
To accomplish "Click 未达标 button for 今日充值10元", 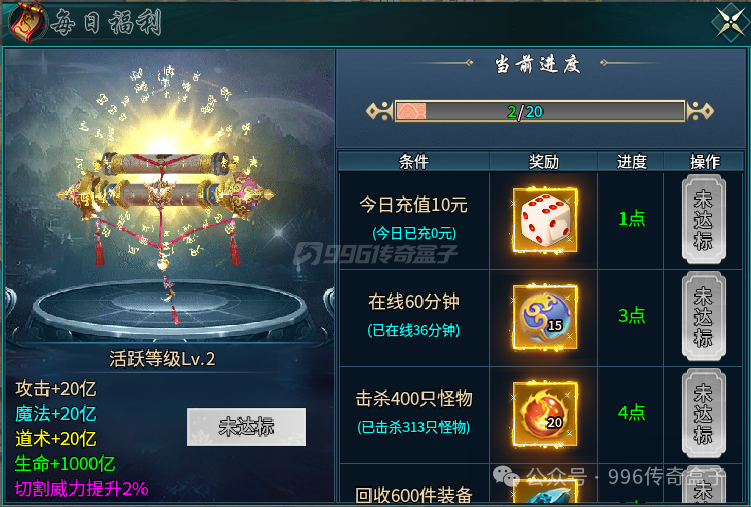I will click(704, 219).
